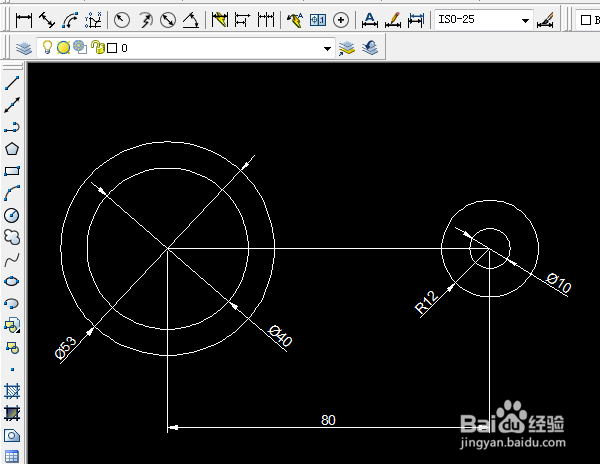
Task: Open the Make Block tool
Action: point(12,348)
